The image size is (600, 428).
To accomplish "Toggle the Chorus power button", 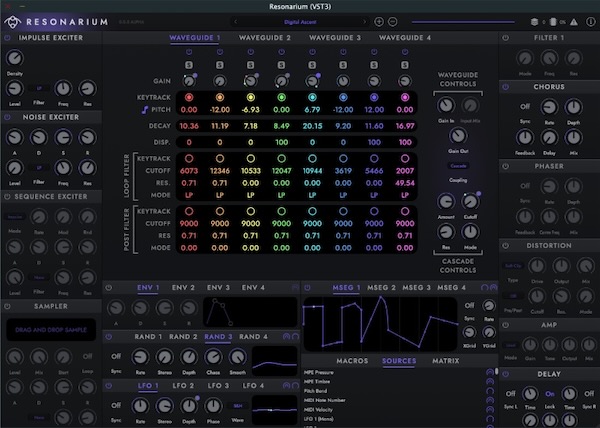I will [x=505, y=87].
